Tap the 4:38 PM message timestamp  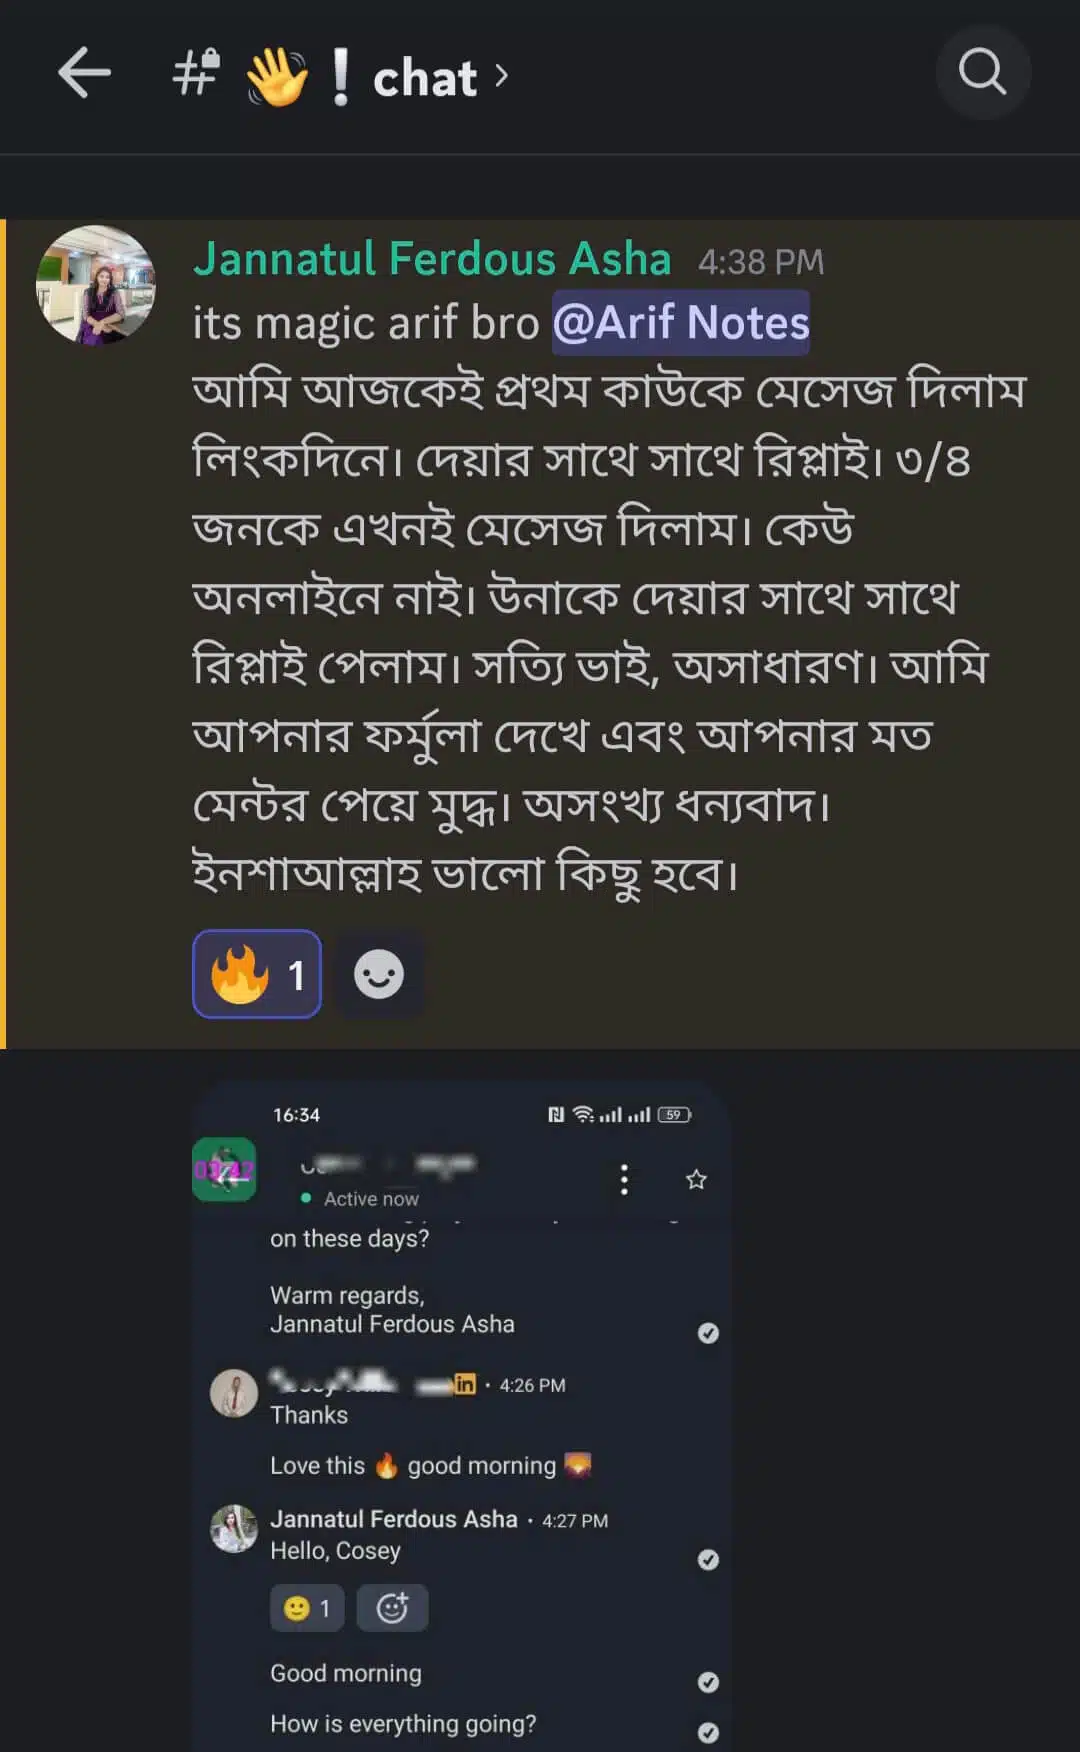tap(761, 262)
